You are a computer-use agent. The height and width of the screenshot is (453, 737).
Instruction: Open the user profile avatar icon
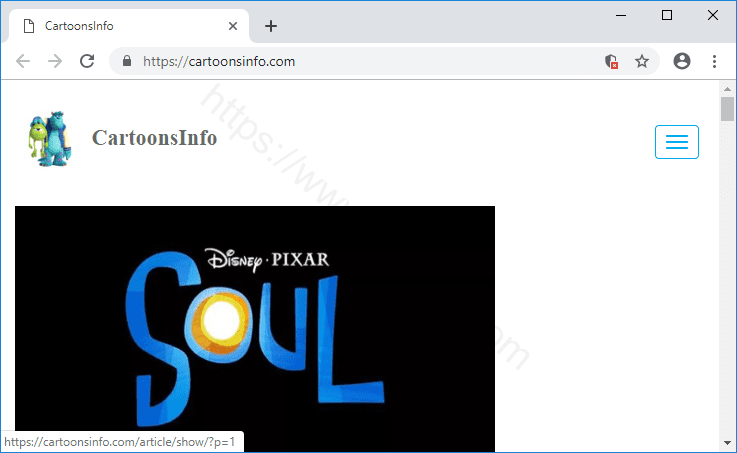(x=682, y=61)
